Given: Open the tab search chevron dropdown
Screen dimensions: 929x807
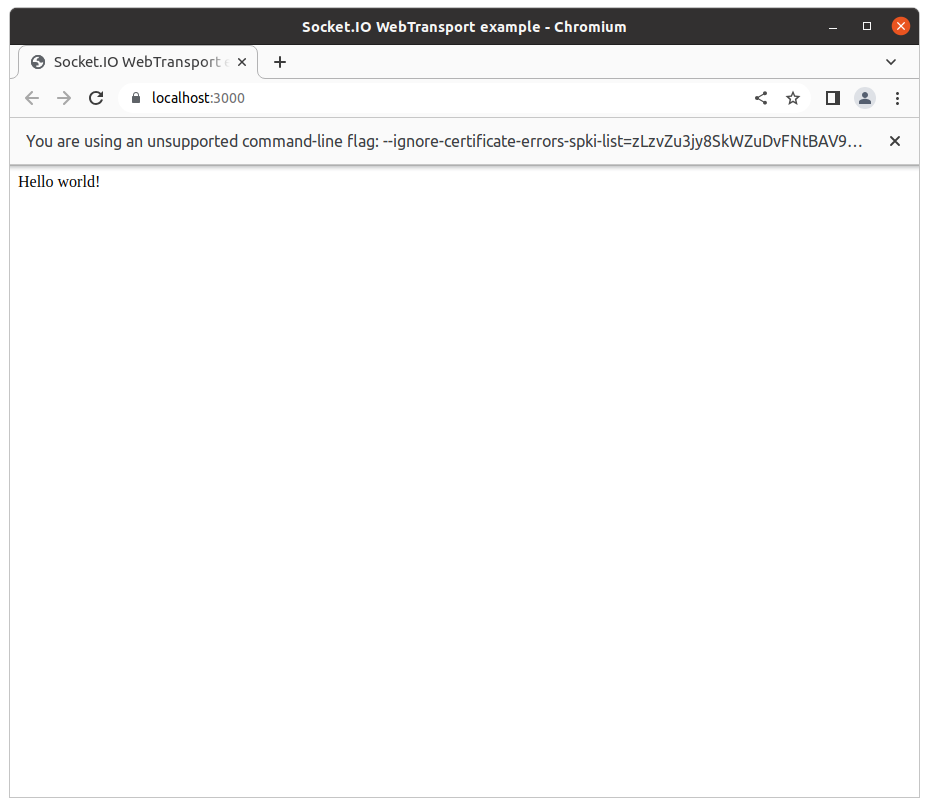Looking at the screenshot, I should [x=891, y=62].
